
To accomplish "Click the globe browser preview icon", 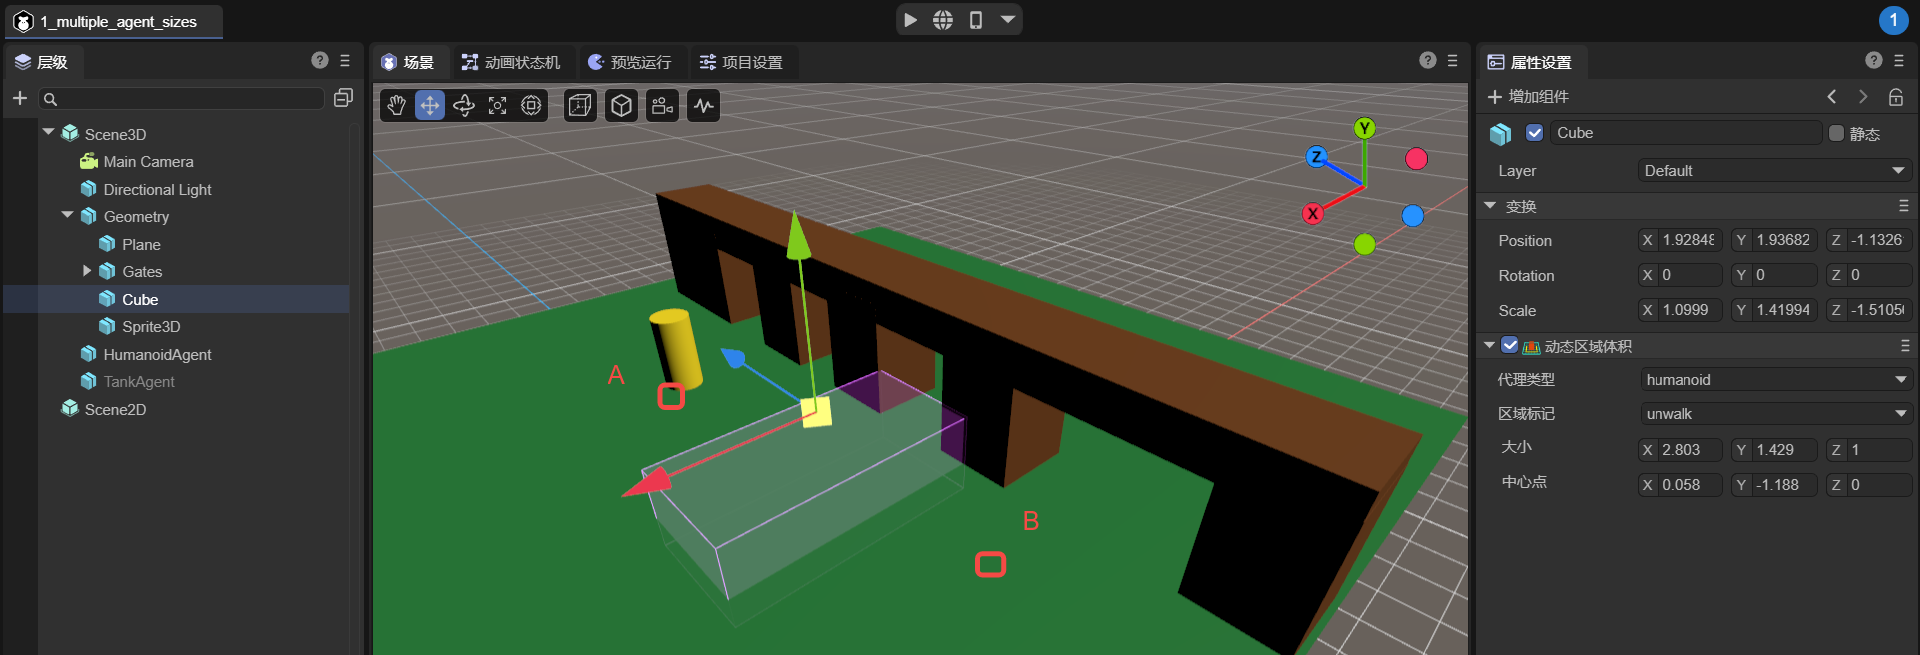I will 943,20.
